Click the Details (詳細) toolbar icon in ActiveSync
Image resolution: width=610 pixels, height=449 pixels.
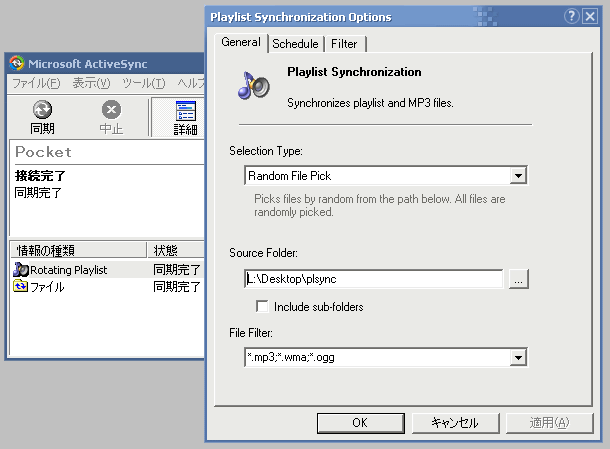tap(186, 111)
